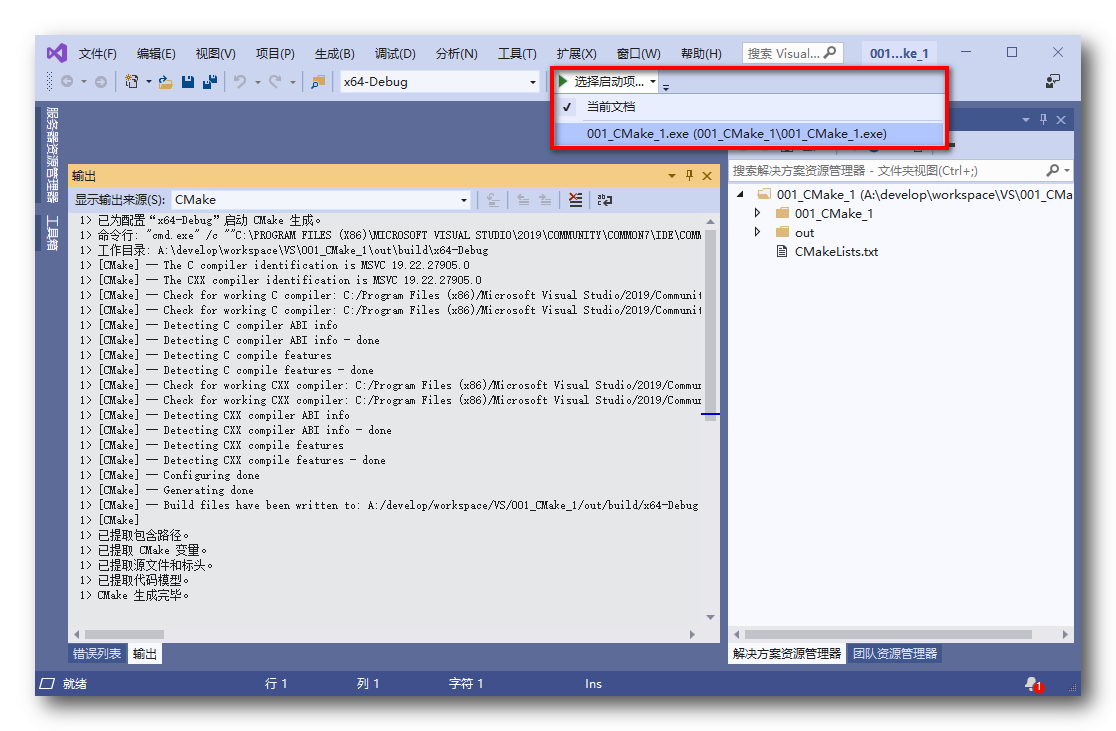Open the undo history dropdown arrow
This screenshot has height=731, width=1116.
(258, 82)
